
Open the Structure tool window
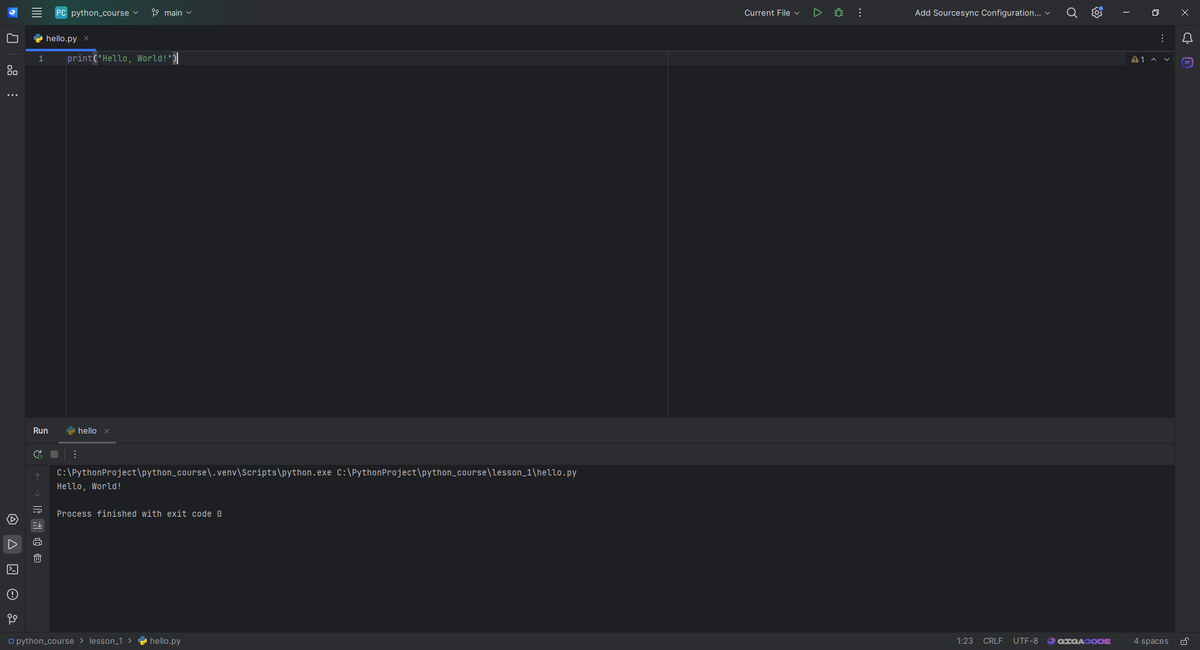tap(12, 70)
